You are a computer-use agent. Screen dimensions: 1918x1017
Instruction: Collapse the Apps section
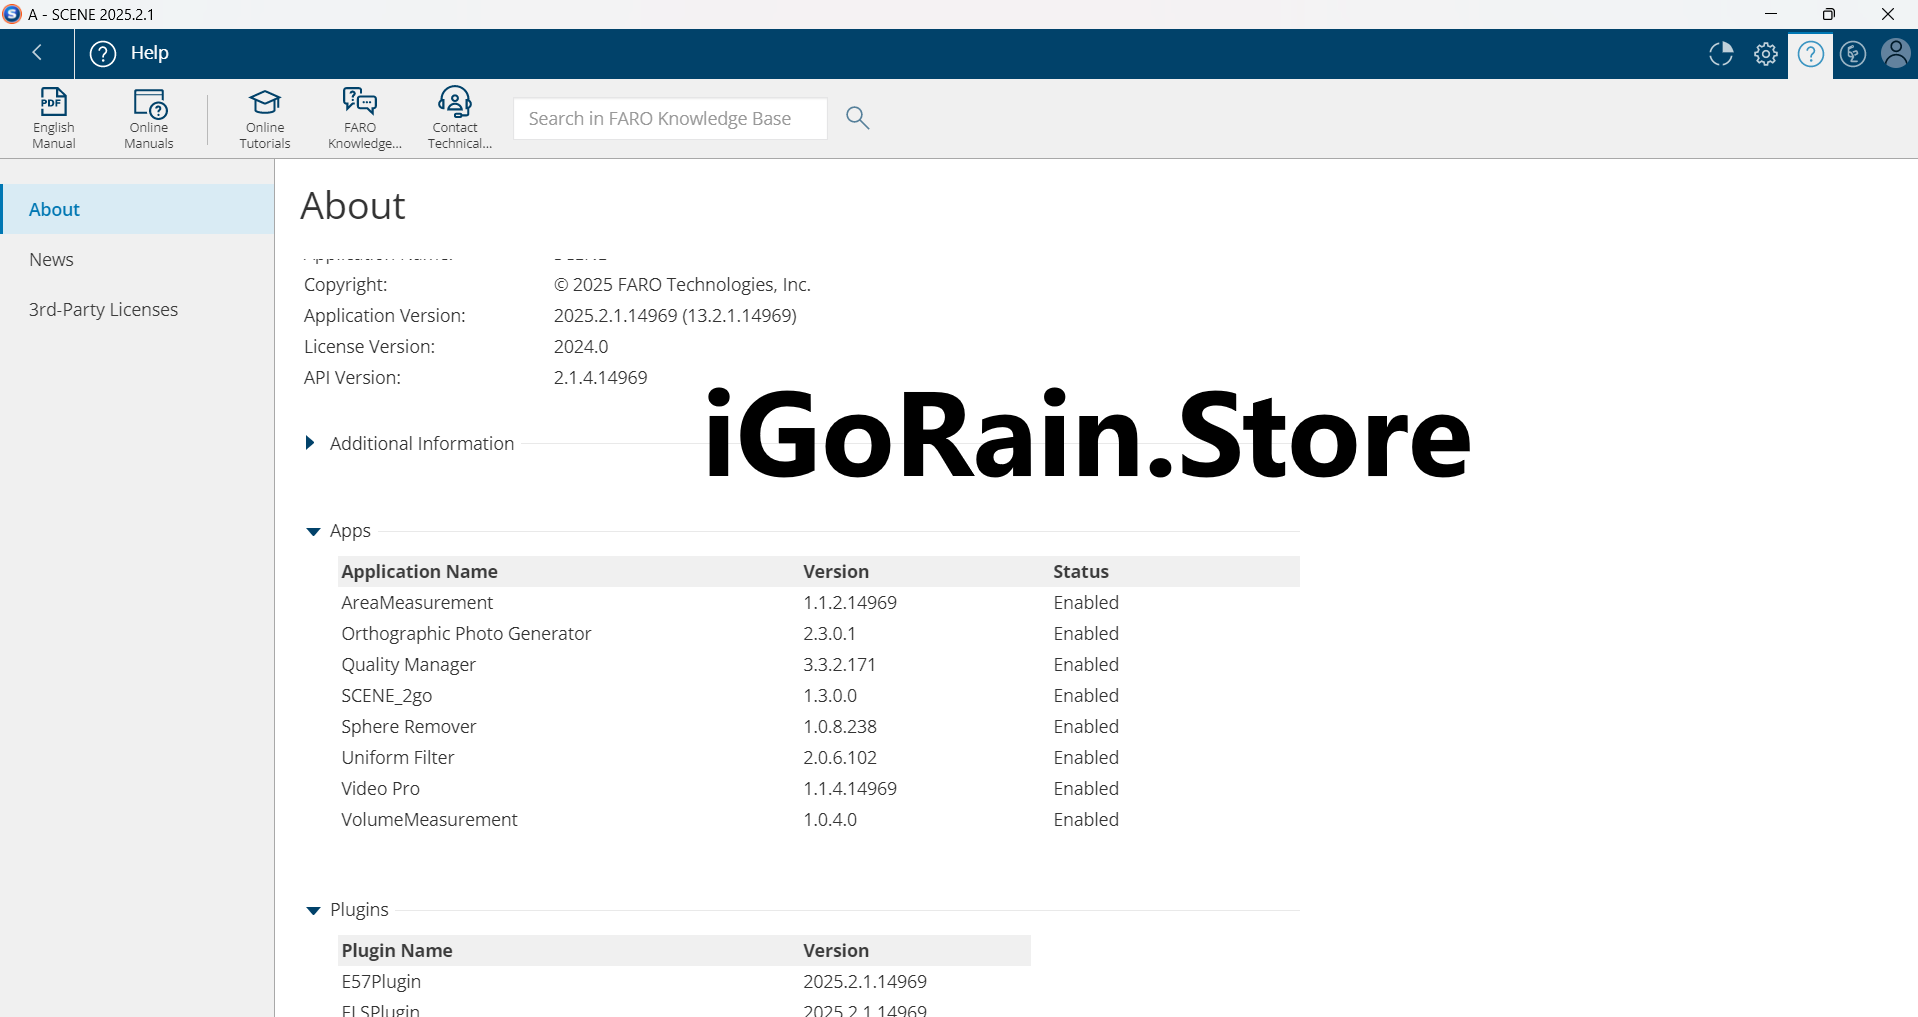313,531
